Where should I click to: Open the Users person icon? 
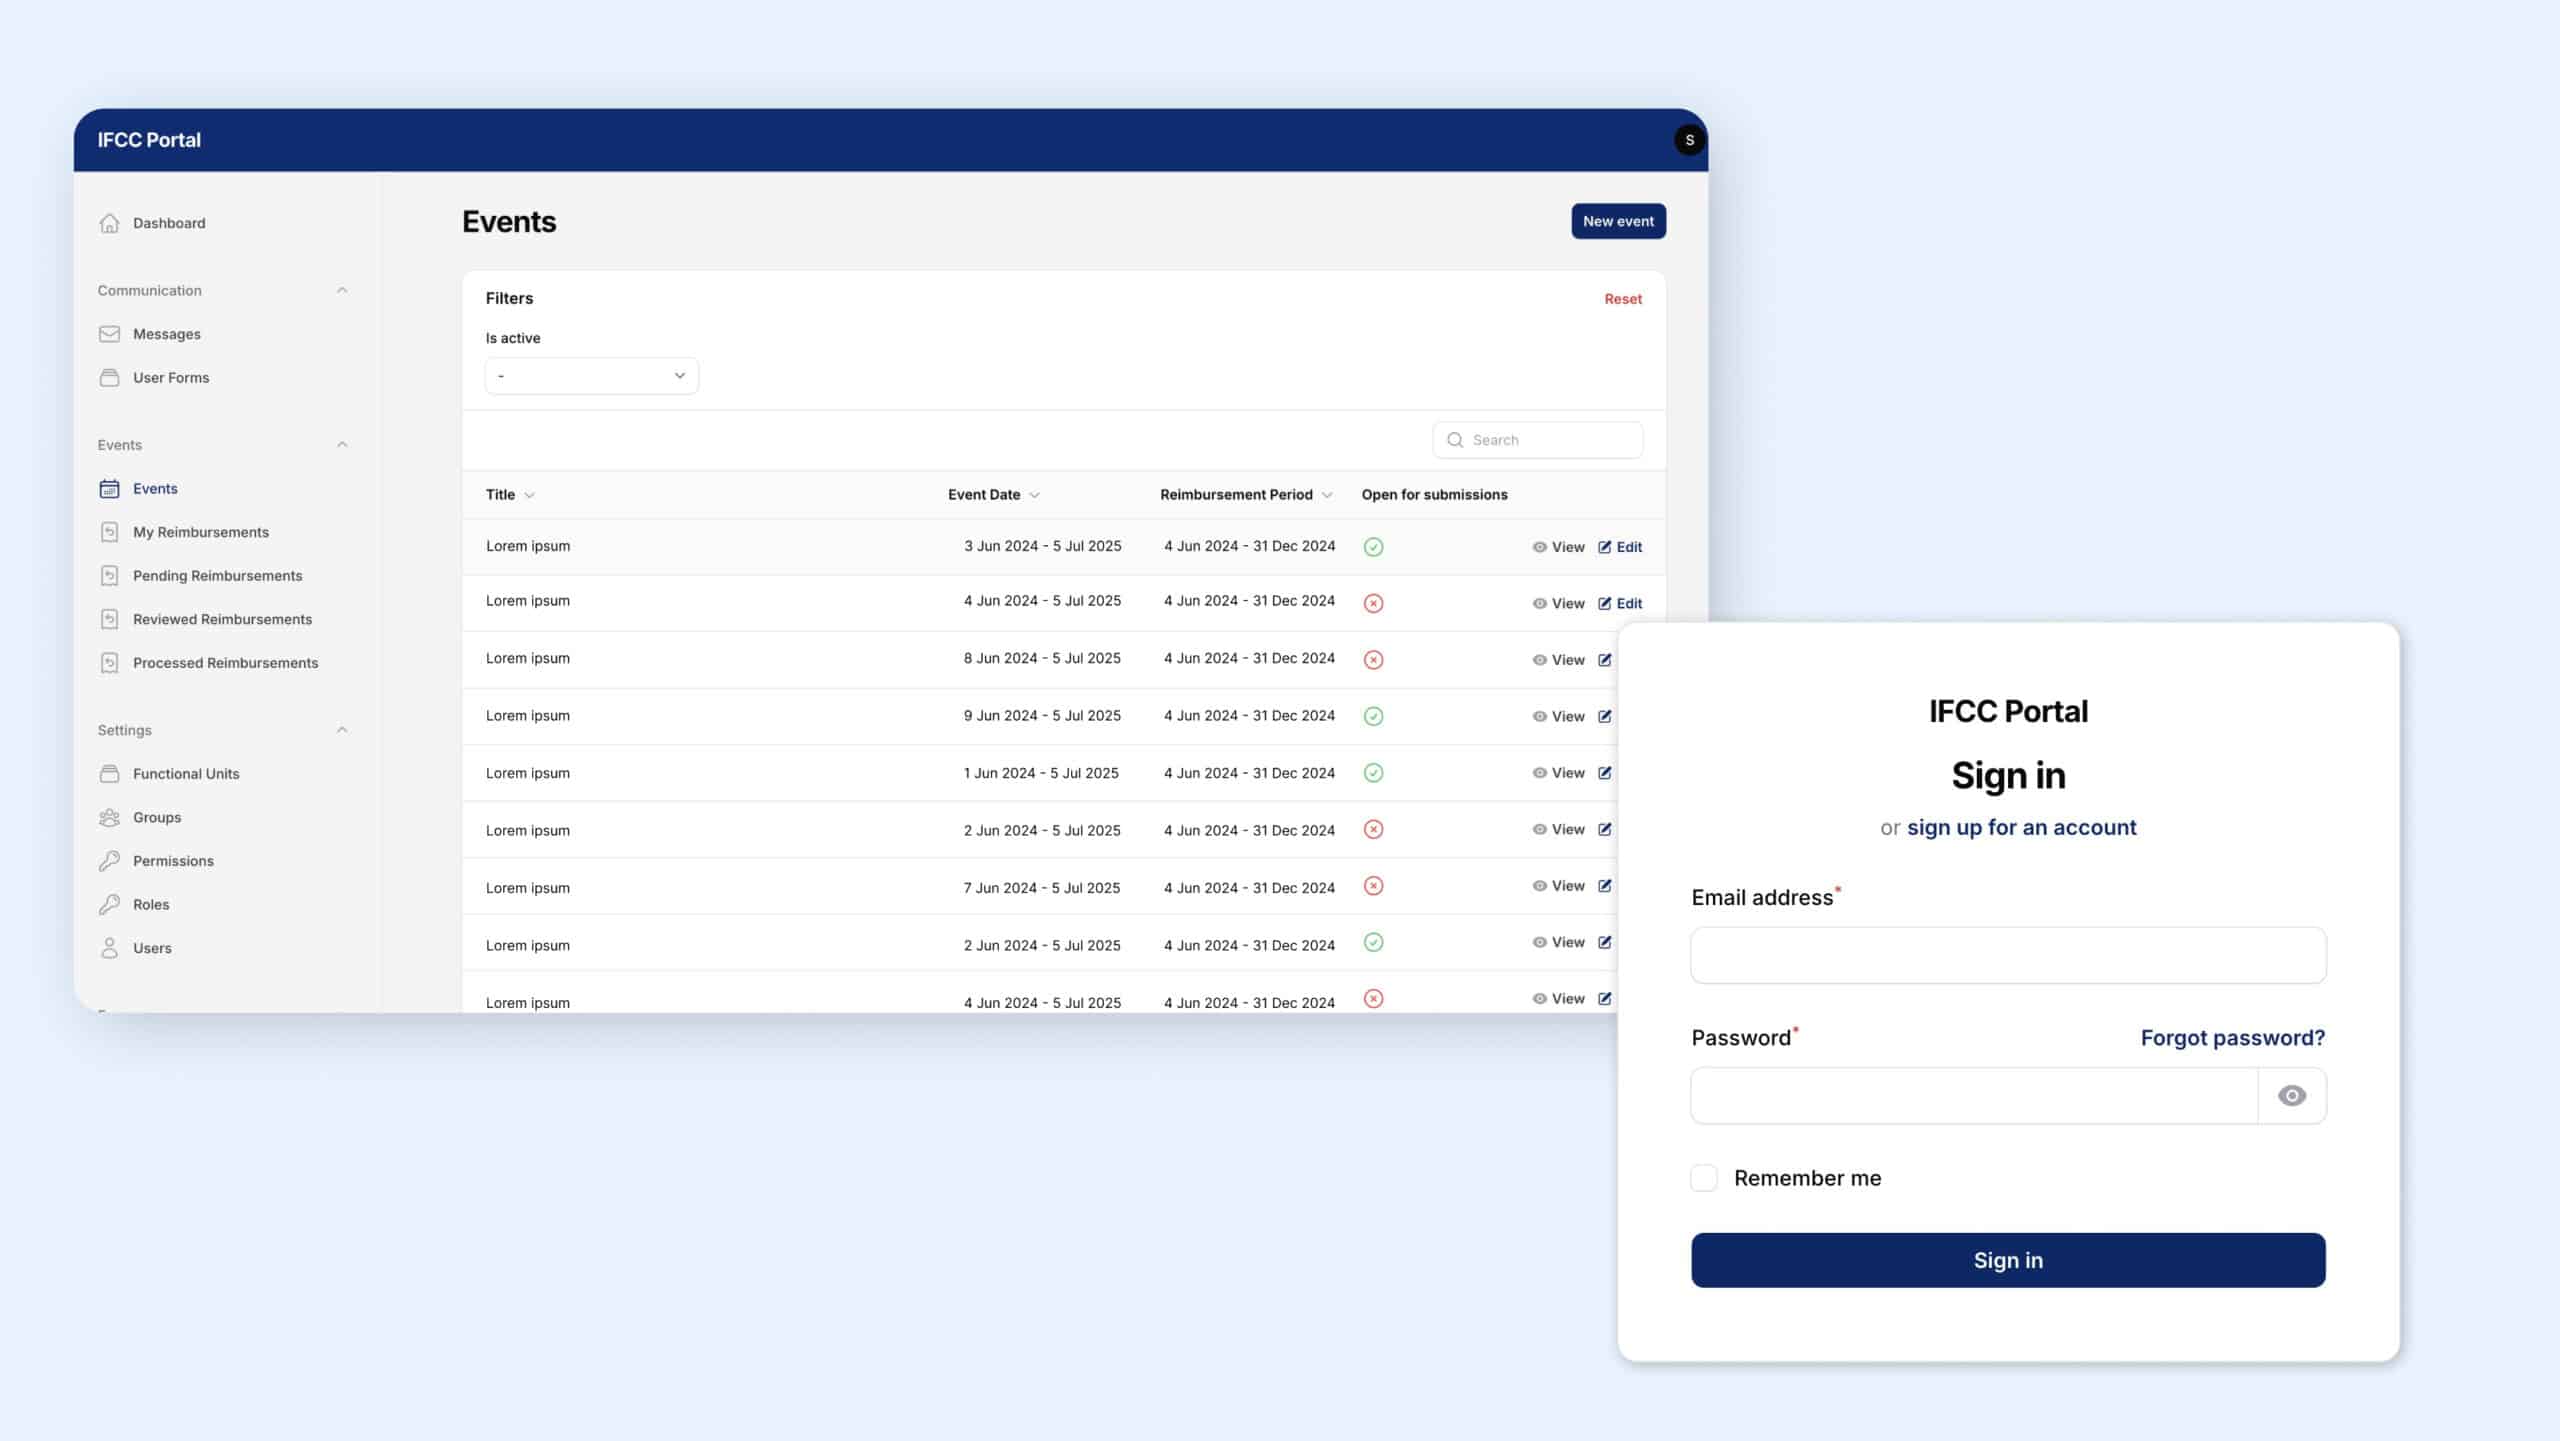point(110,947)
